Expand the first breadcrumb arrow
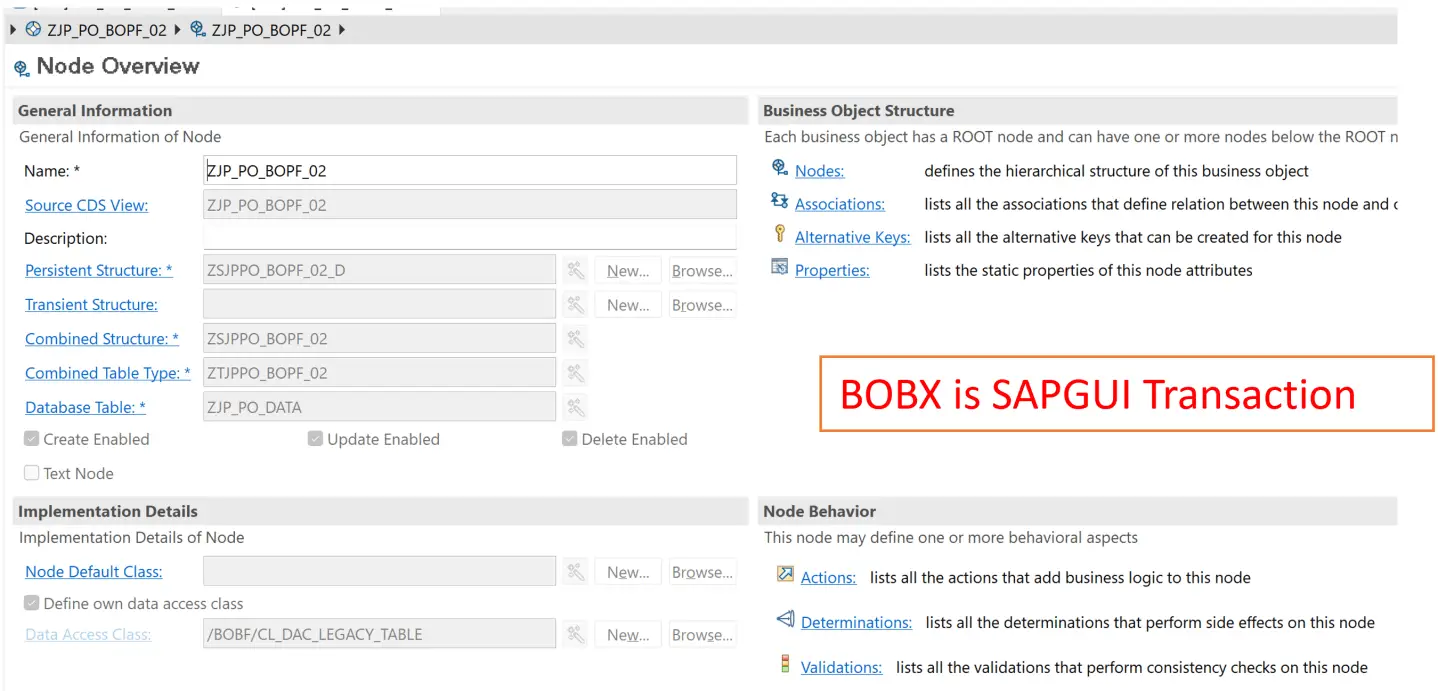1438x691 pixels. (11, 29)
